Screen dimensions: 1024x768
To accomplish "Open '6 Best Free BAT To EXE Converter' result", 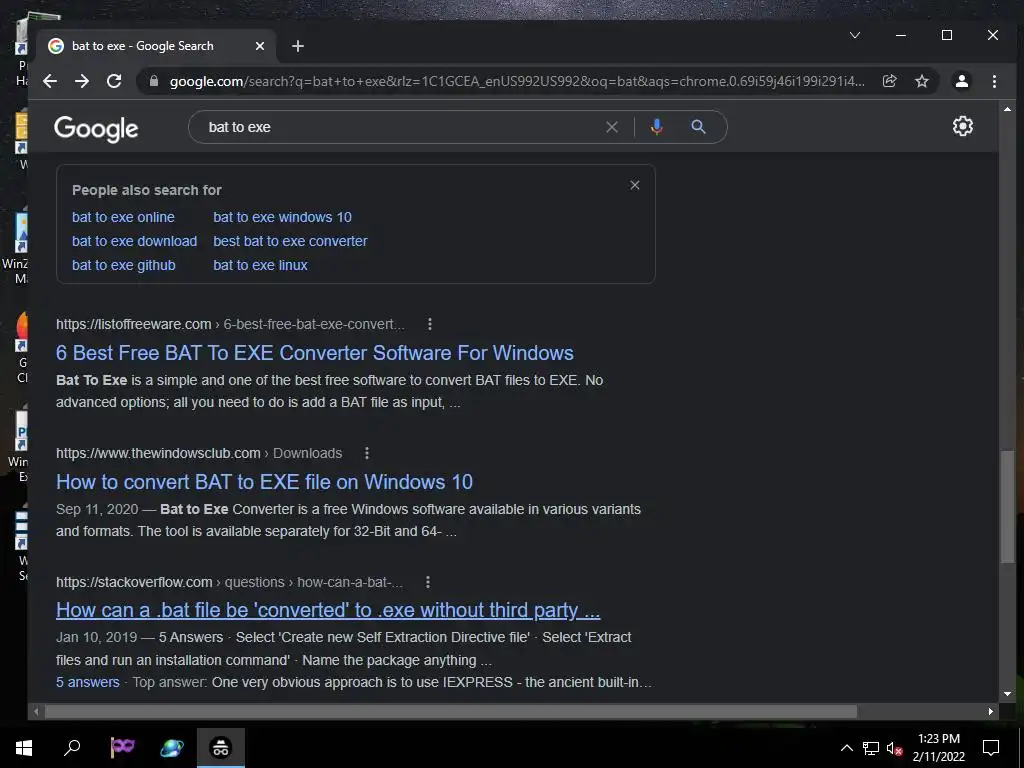I will click(315, 353).
